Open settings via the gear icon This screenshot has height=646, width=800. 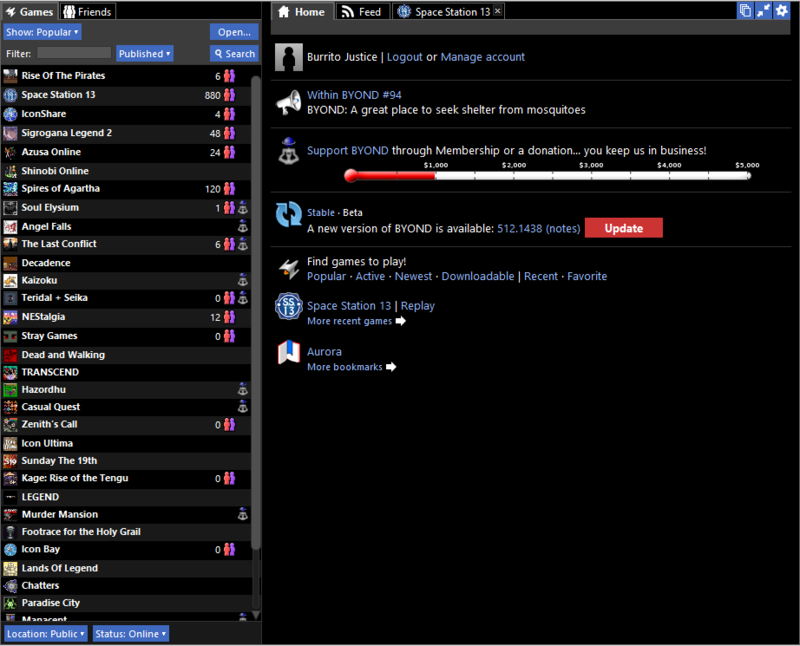click(x=782, y=11)
